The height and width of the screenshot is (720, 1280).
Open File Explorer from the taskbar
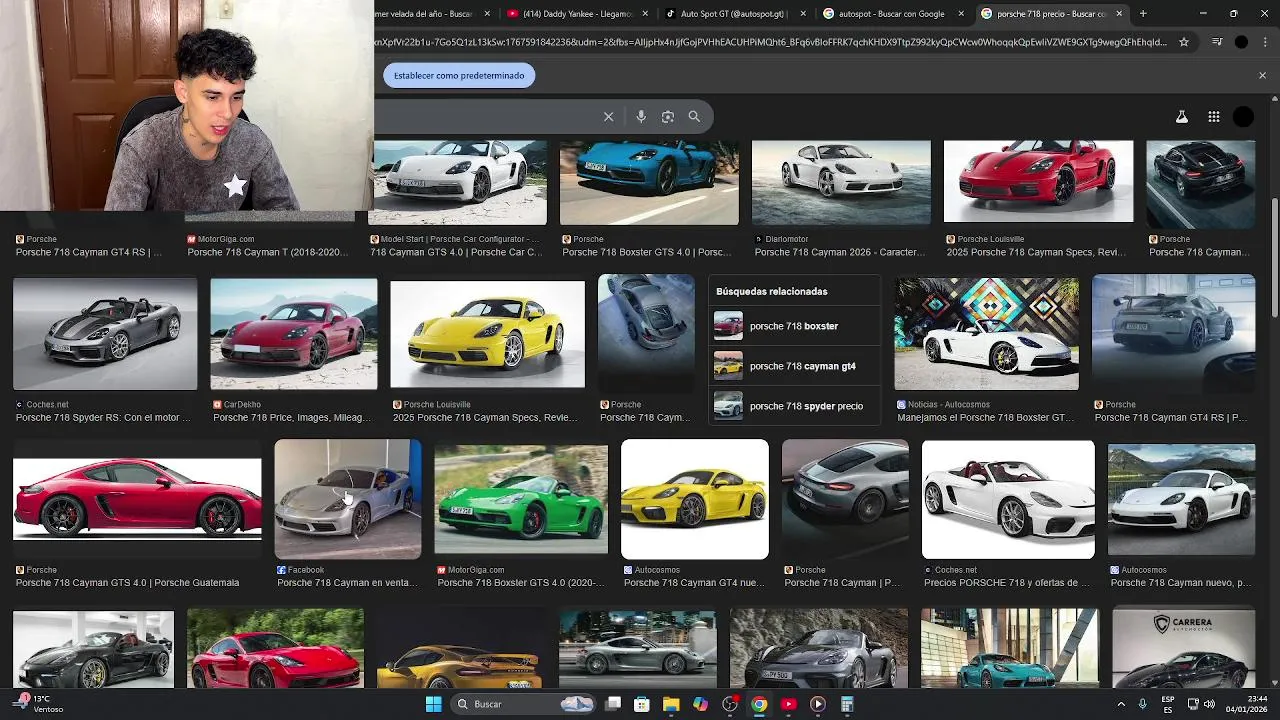(x=671, y=704)
